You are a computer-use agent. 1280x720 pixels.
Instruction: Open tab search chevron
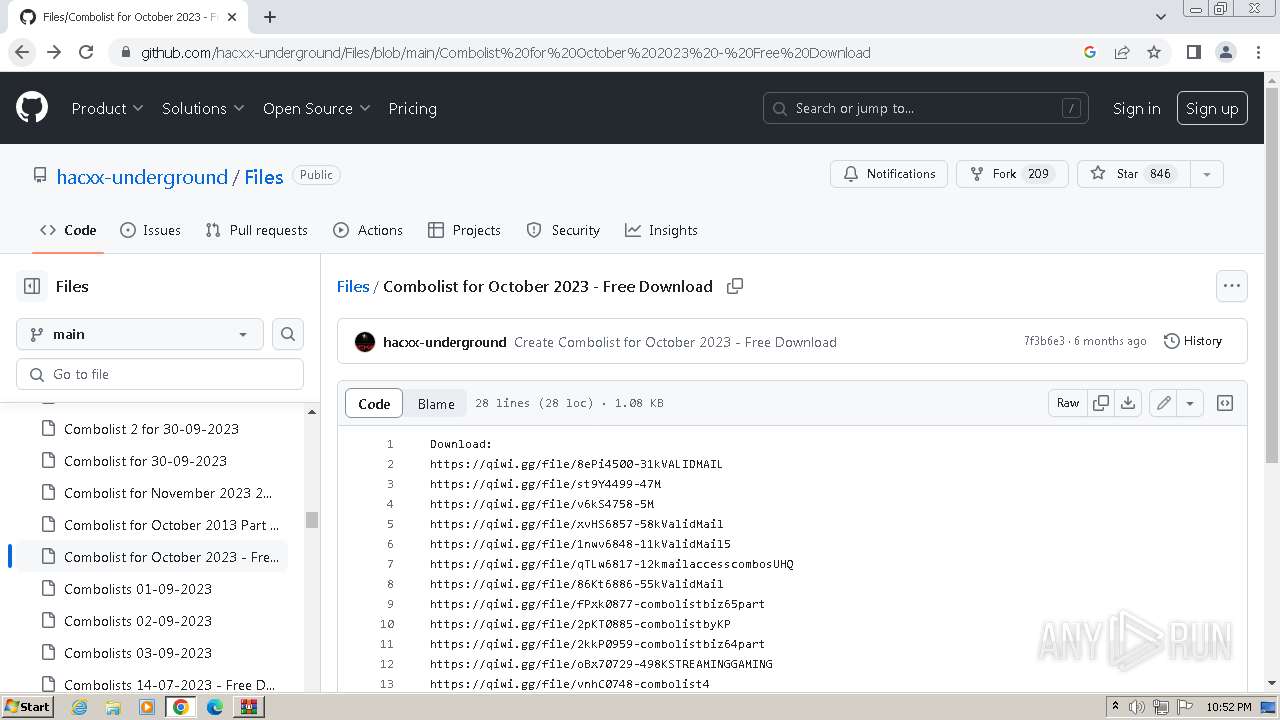pyautogui.click(x=1160, y=17)
